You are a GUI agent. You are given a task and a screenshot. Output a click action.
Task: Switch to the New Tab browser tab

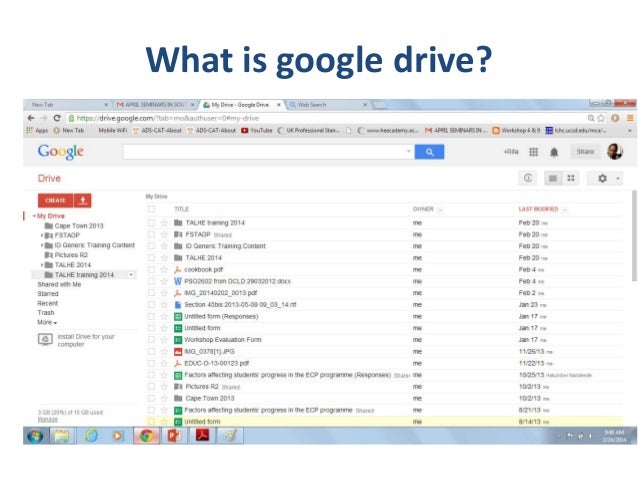click(x=67, y=105)
